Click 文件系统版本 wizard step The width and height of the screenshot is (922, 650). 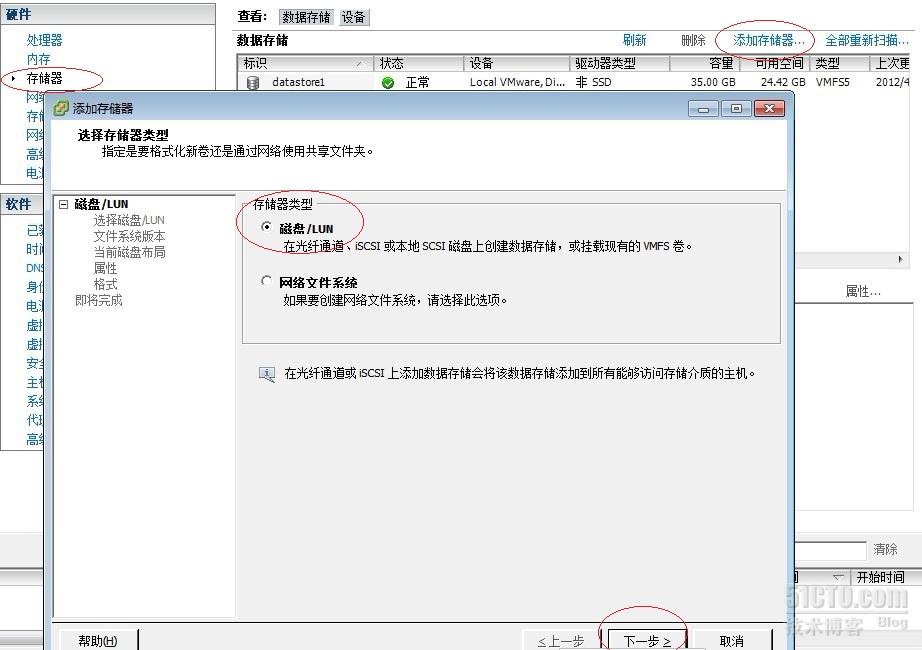click(129, 236)
